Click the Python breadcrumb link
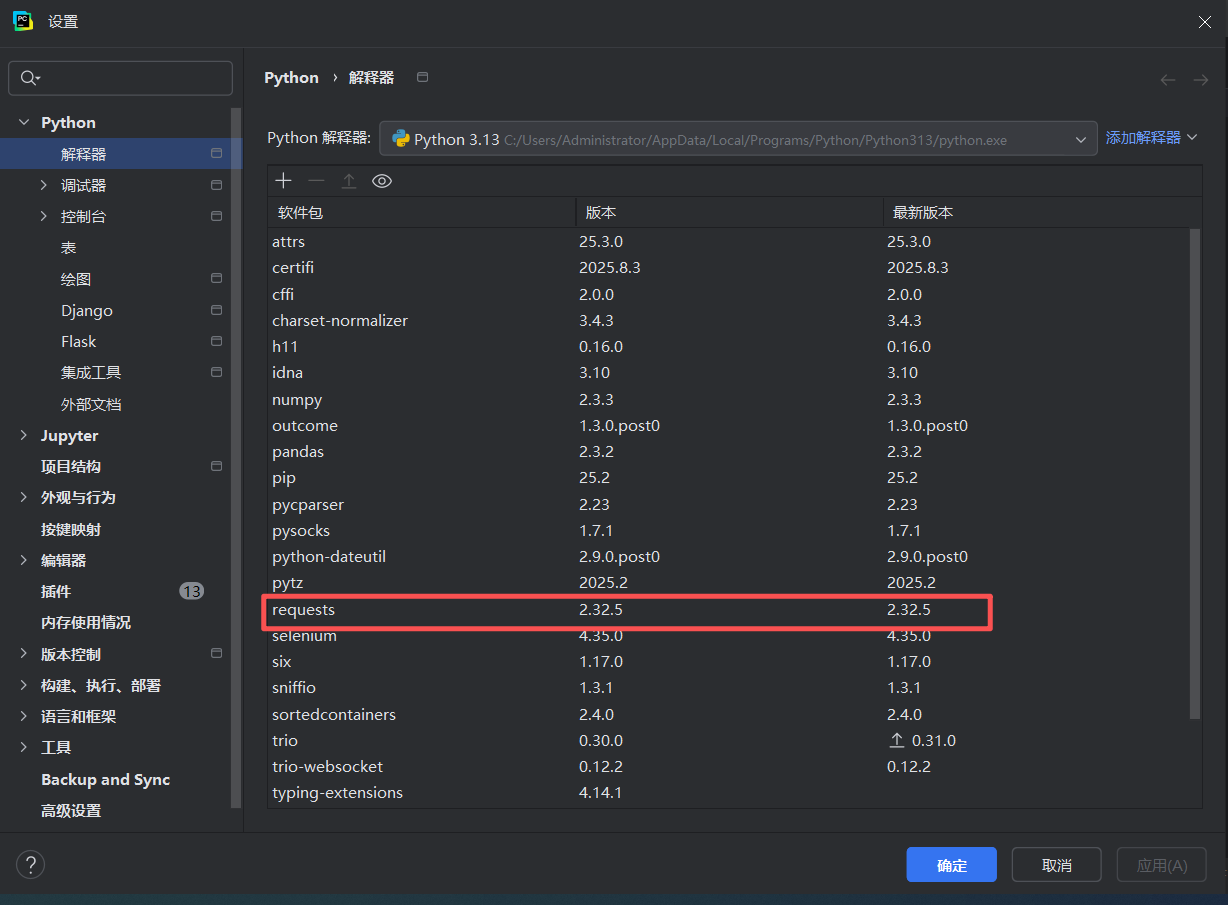The image size is (1228, 905). [x=291, y=77]
